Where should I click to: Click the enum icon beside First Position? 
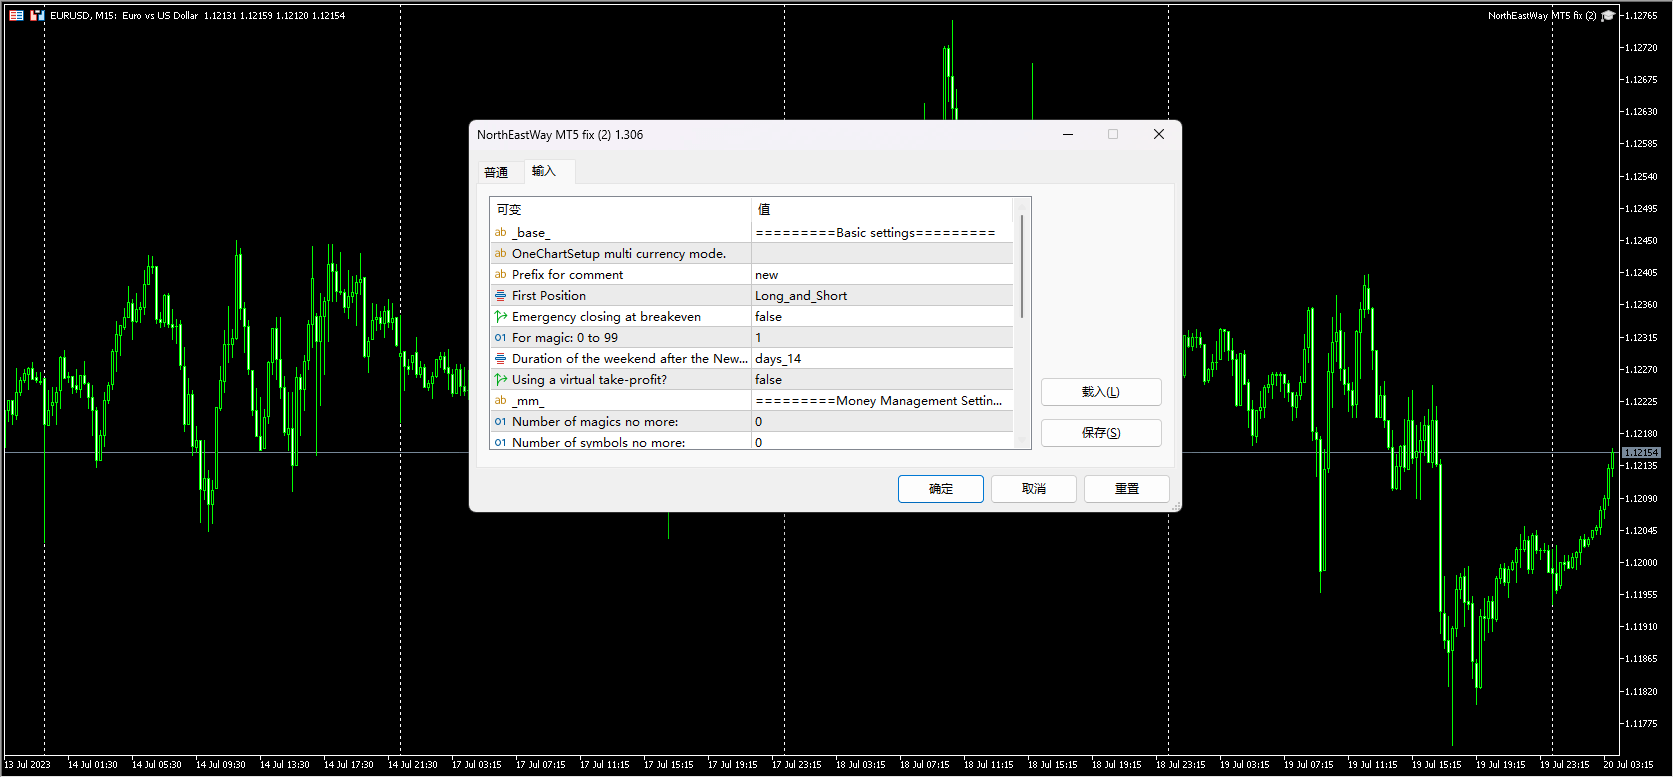coord(500,296)
